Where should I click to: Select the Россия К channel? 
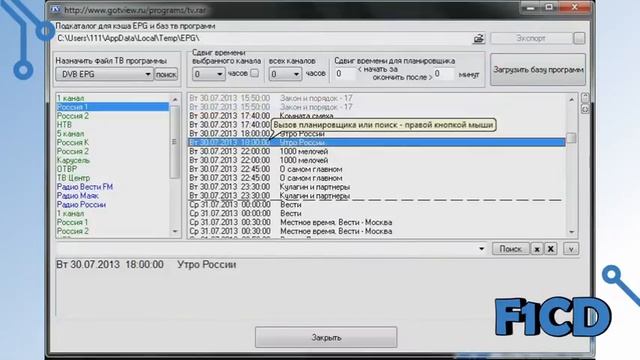pos(73,142)
